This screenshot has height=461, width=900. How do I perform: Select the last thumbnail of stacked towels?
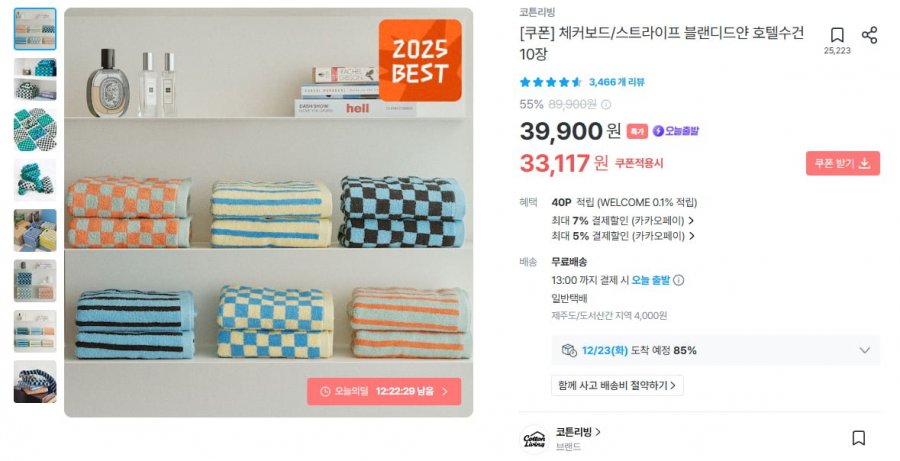(35, 382)
